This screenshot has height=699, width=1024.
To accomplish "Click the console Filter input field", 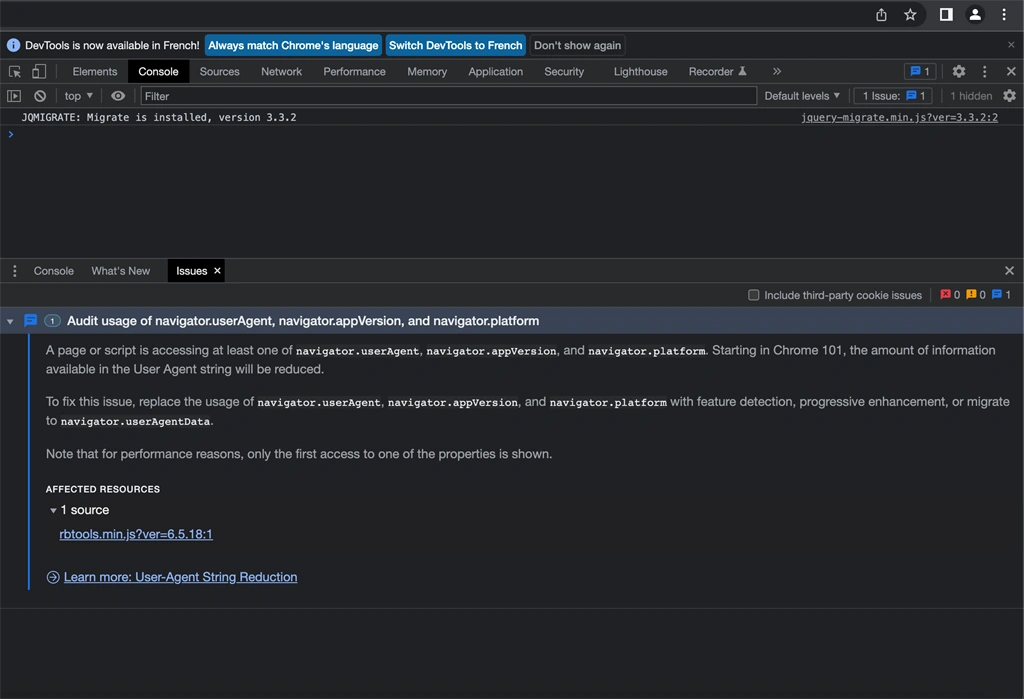I will [x=449, y=96].
